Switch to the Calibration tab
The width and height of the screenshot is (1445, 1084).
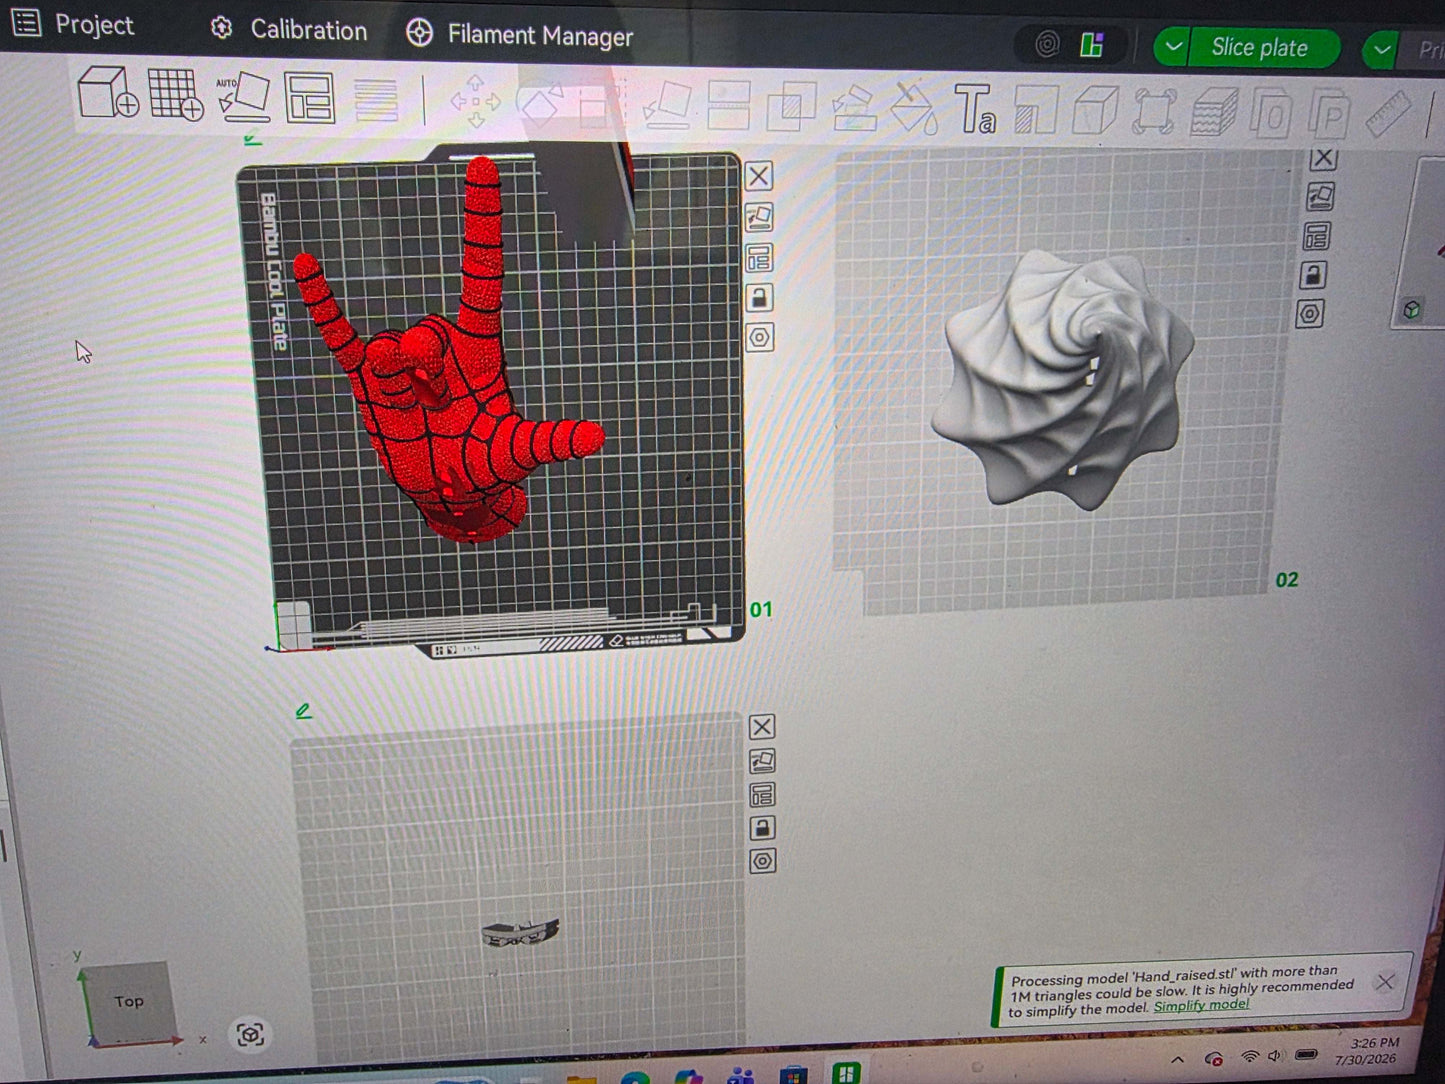[x=289, y=30]
